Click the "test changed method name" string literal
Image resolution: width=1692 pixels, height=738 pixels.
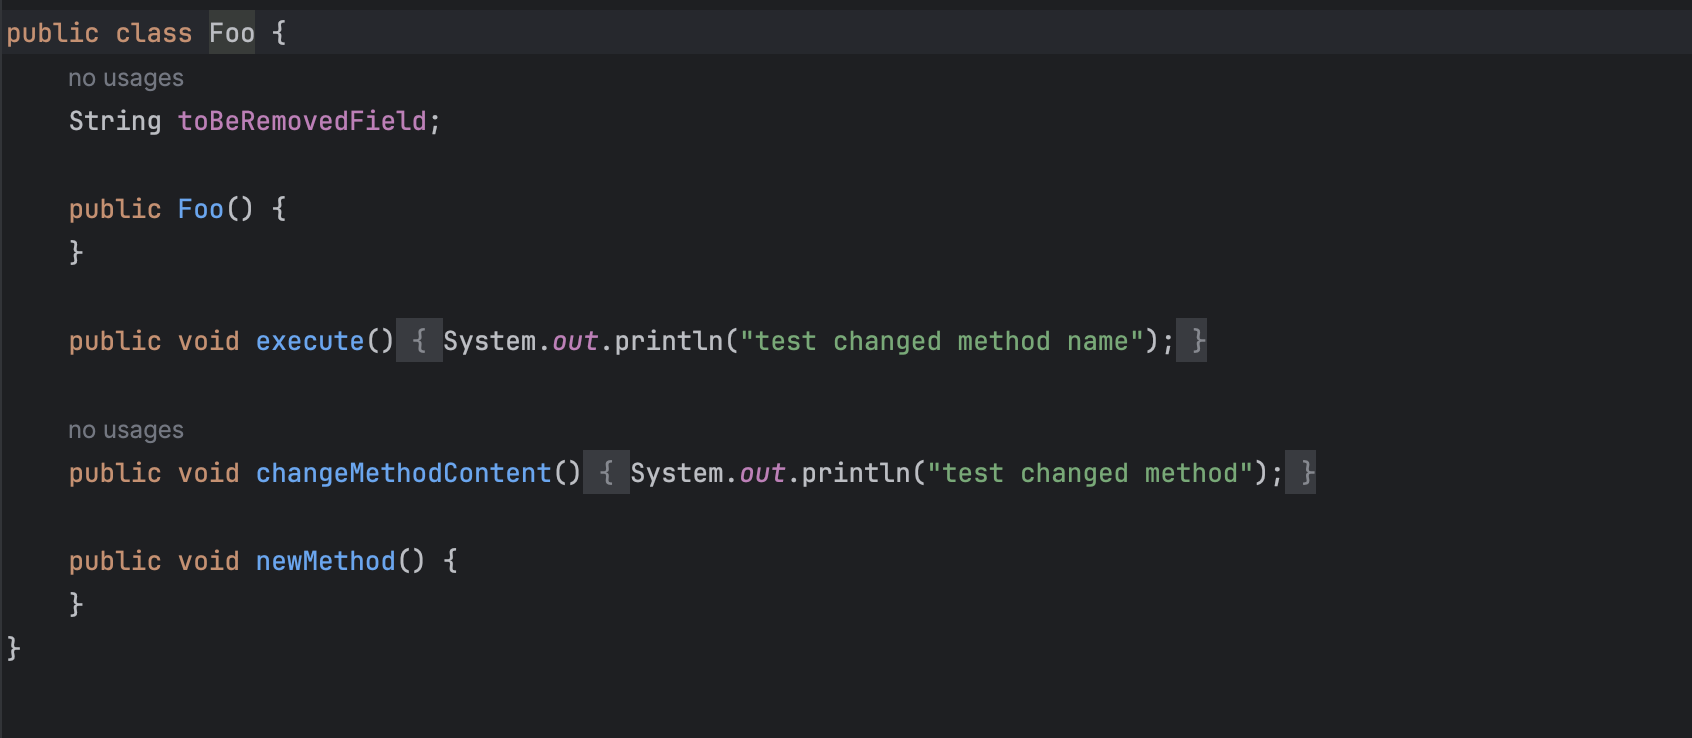pyautogui.click(x=941, y=341)
